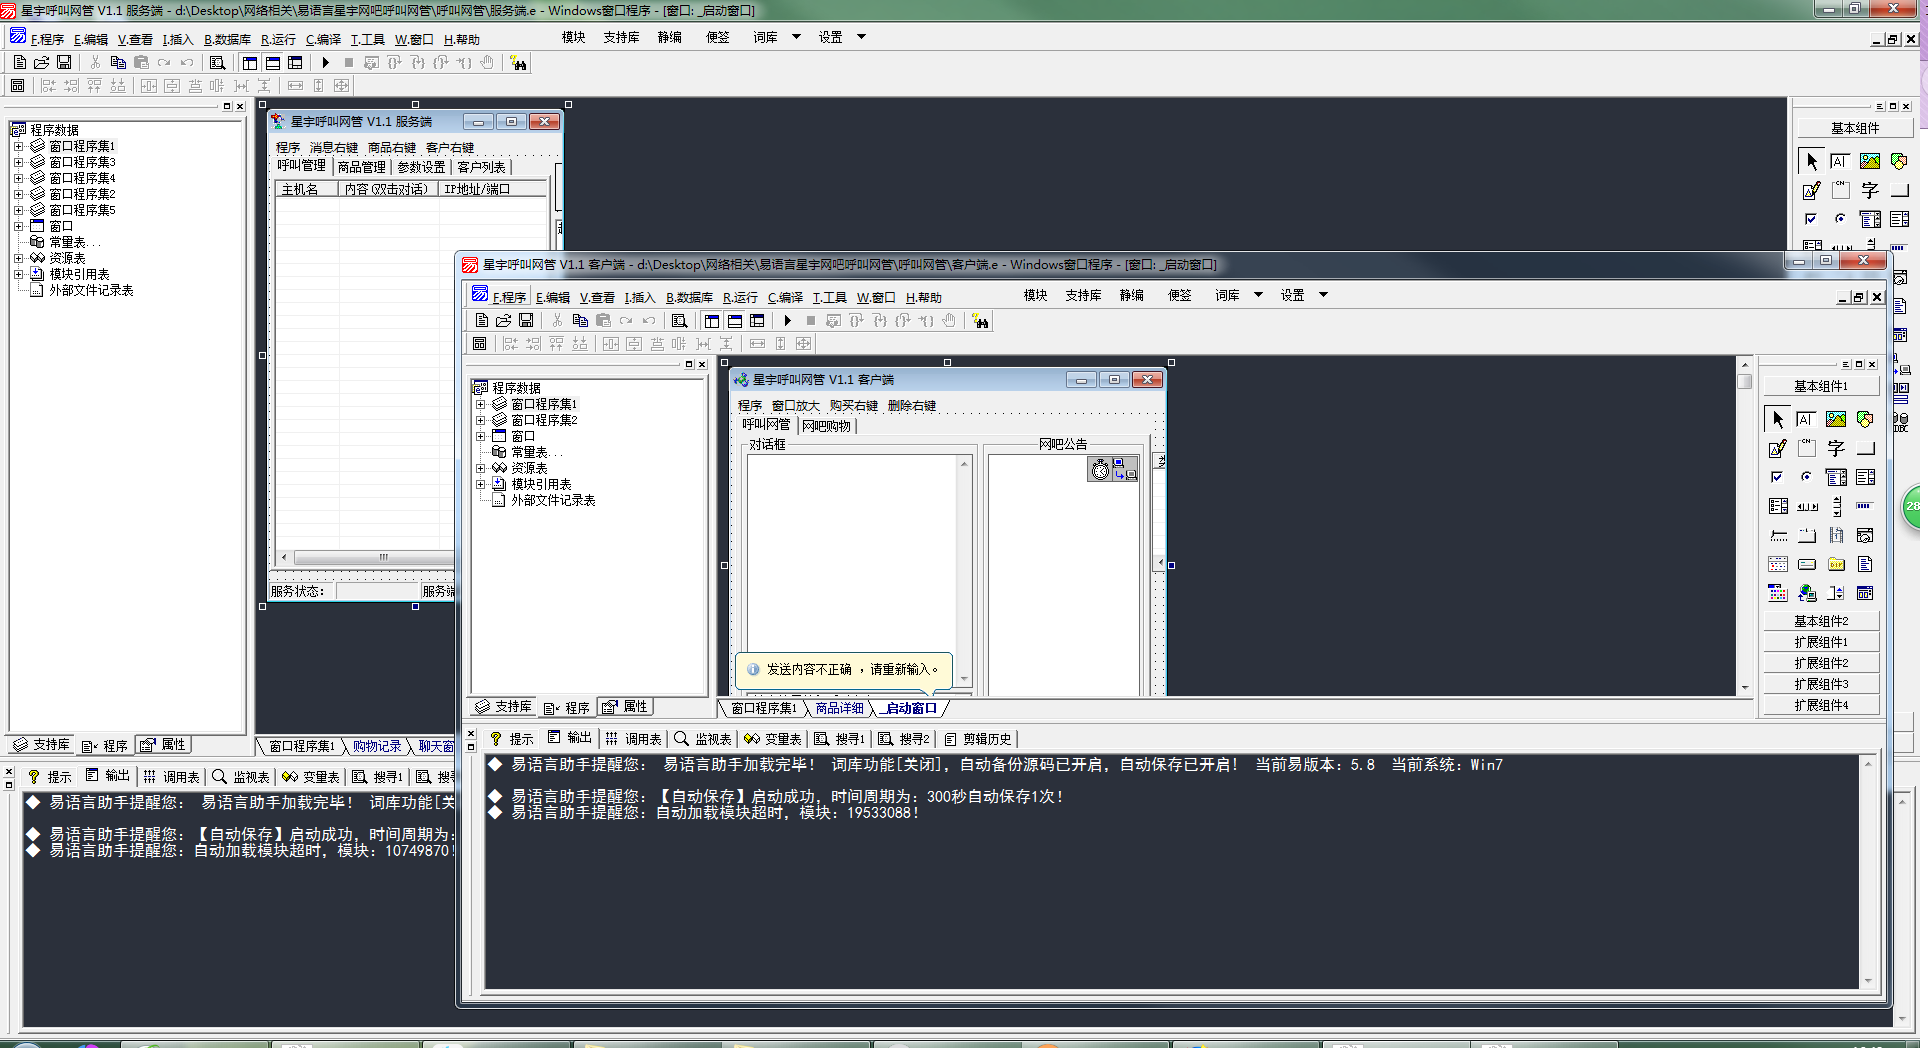Viewport: 1928px width, 1048px height.
Task: Click the output panel vertical scrollbar
Action: click(x=1867, y=872)
